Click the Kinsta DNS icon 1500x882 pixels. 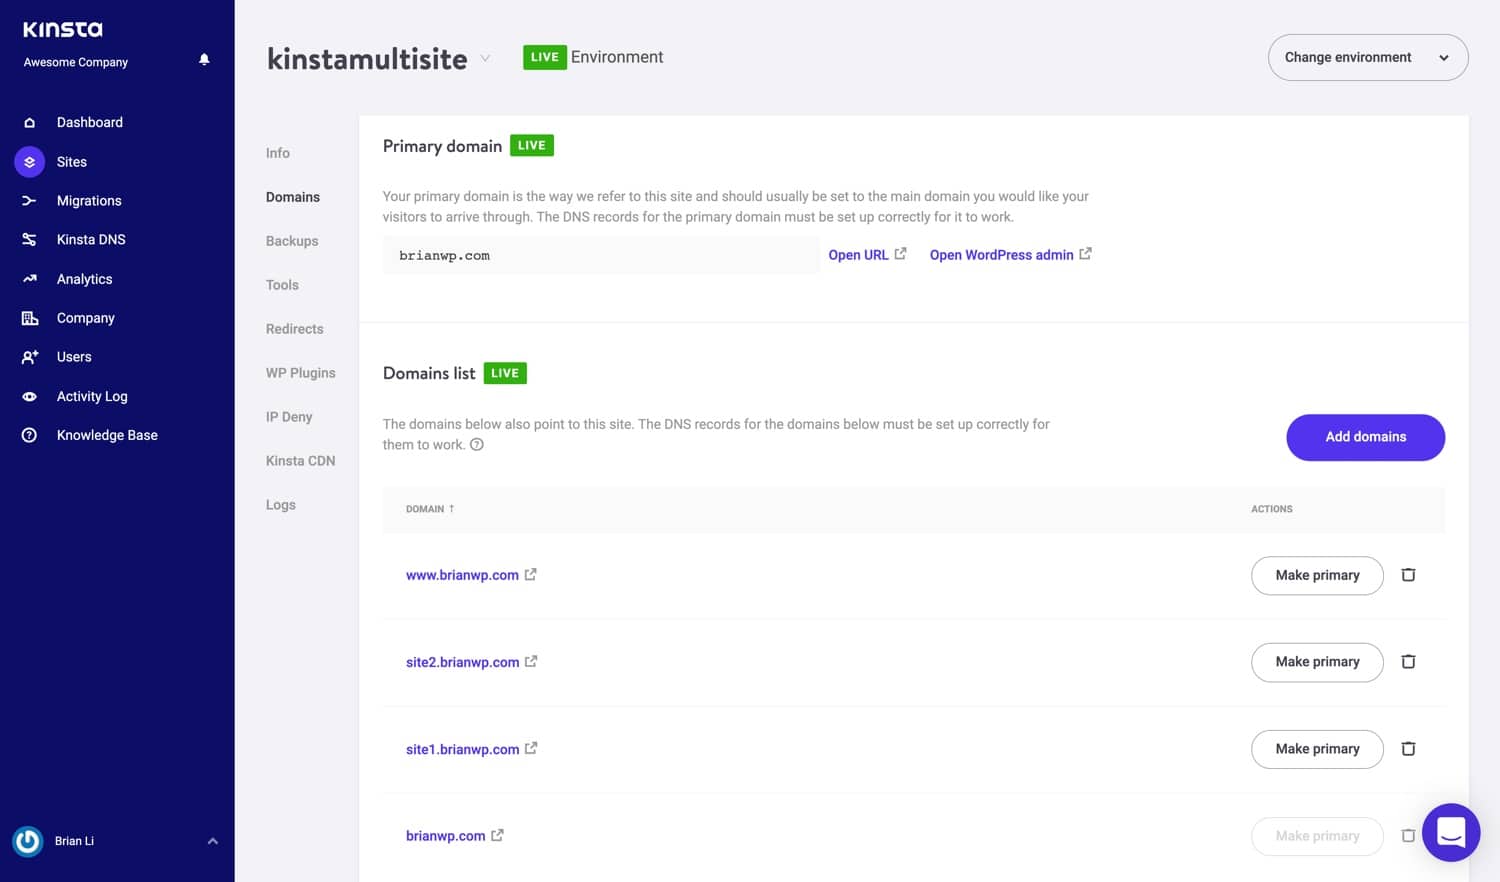29,239
